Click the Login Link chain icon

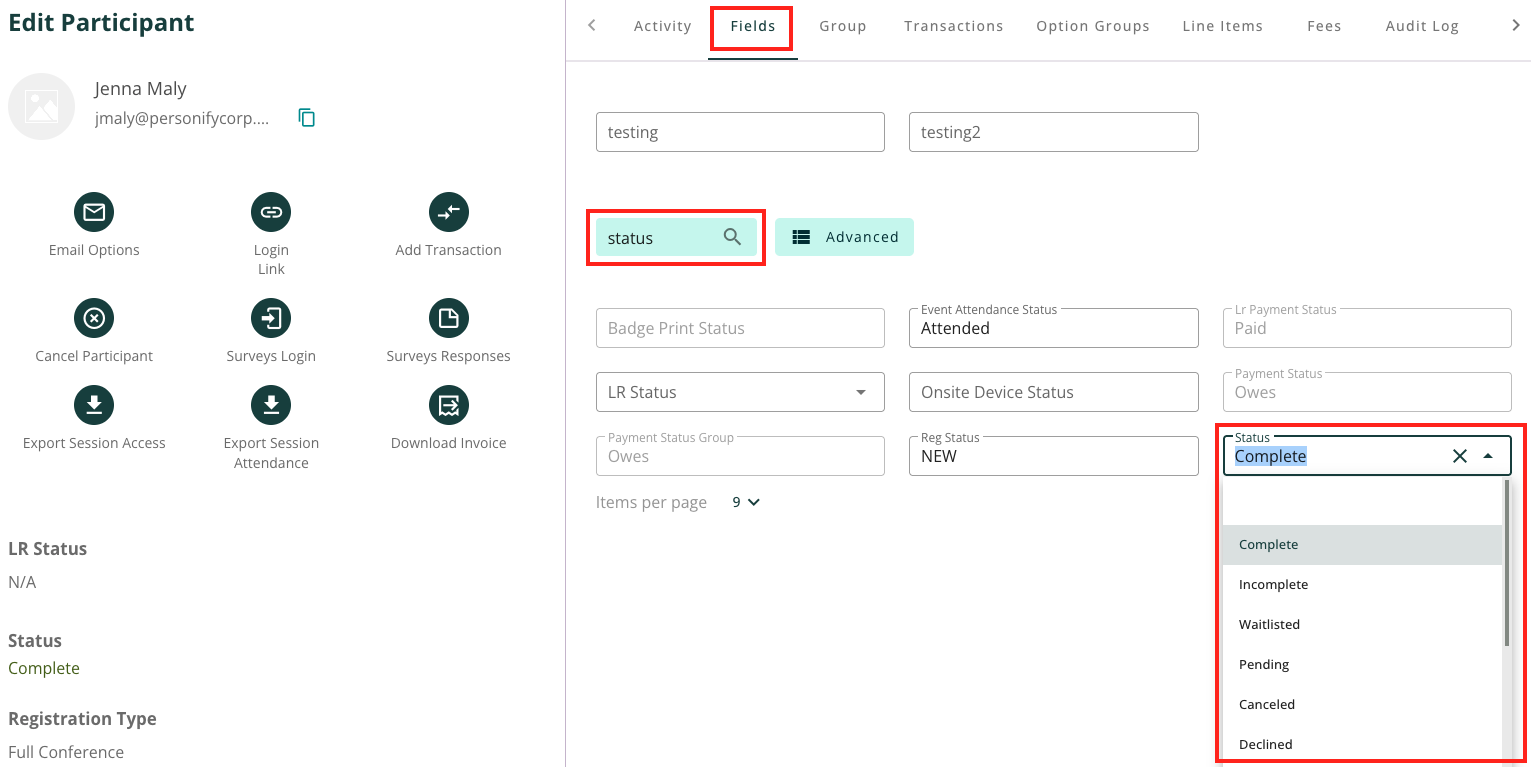(x=271, y=212)
